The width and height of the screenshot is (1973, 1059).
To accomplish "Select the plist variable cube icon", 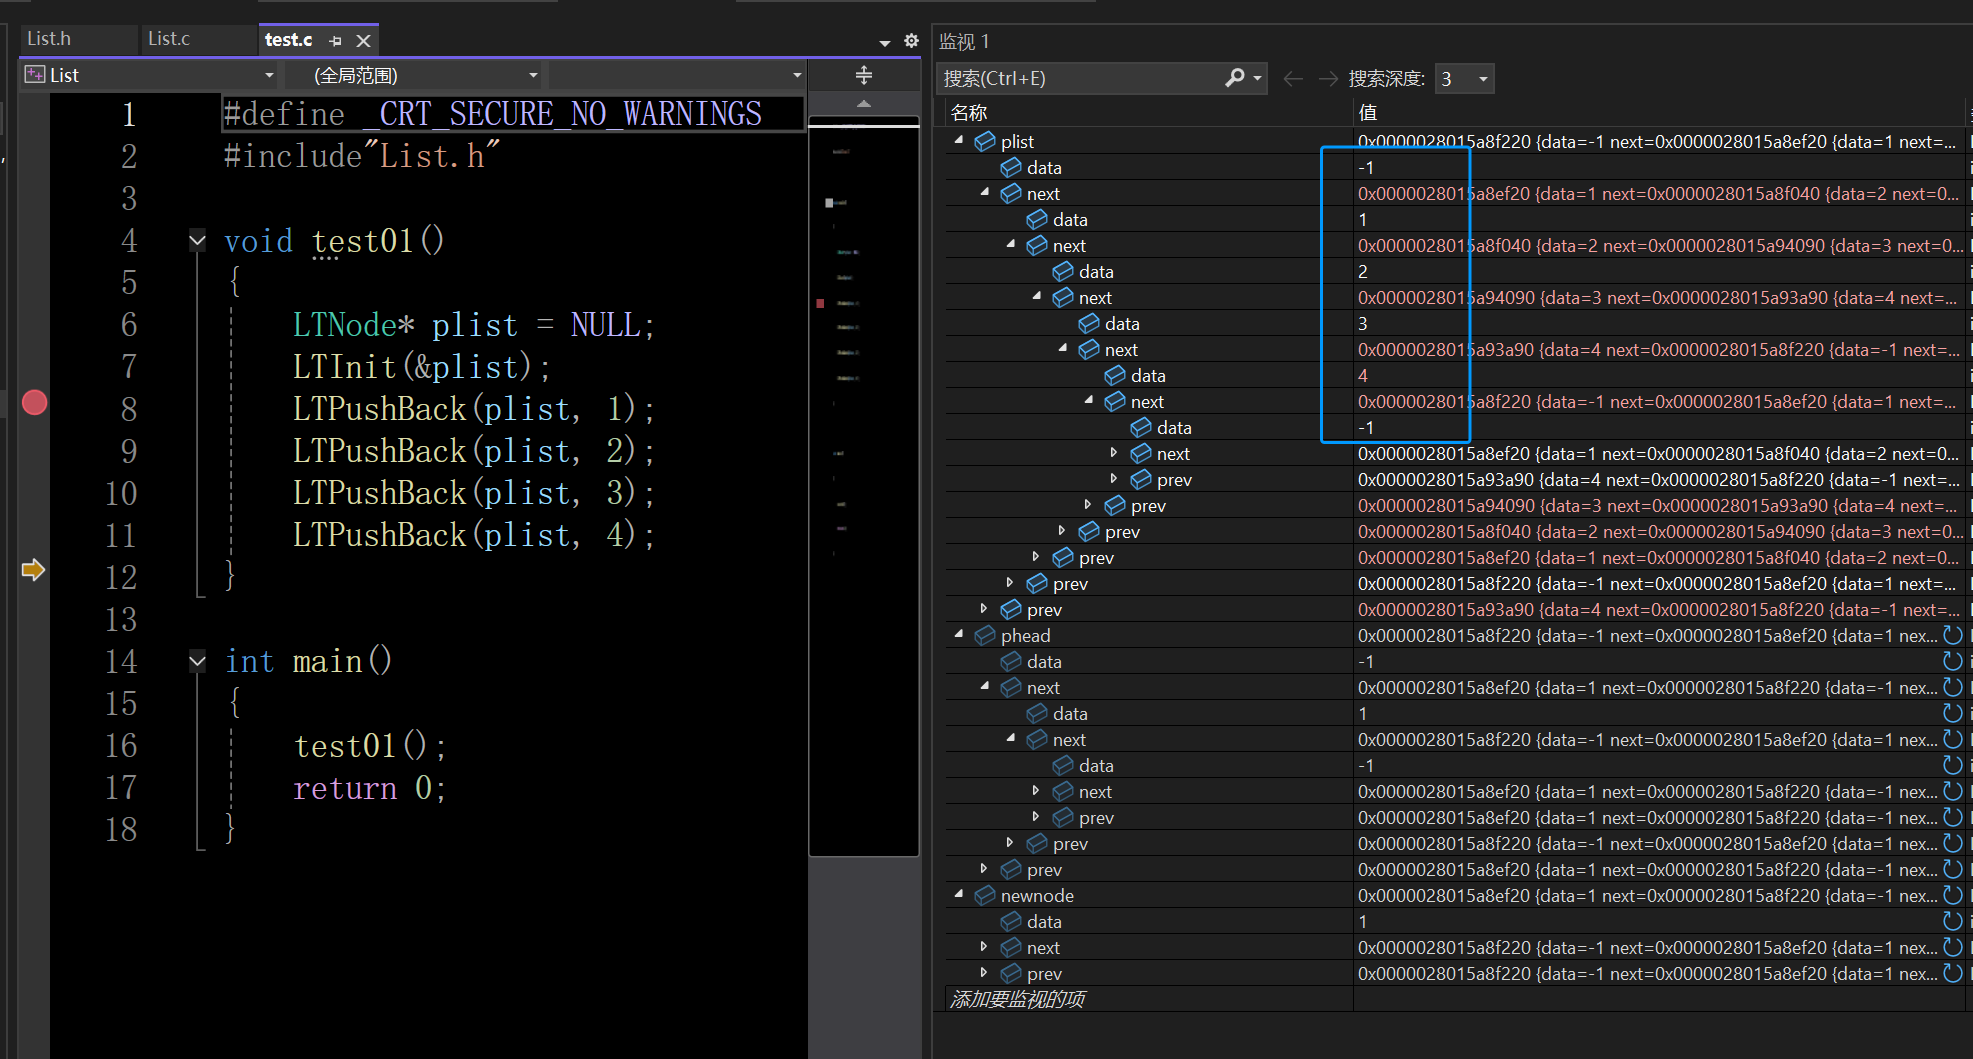I will click(x=985, y=141).
